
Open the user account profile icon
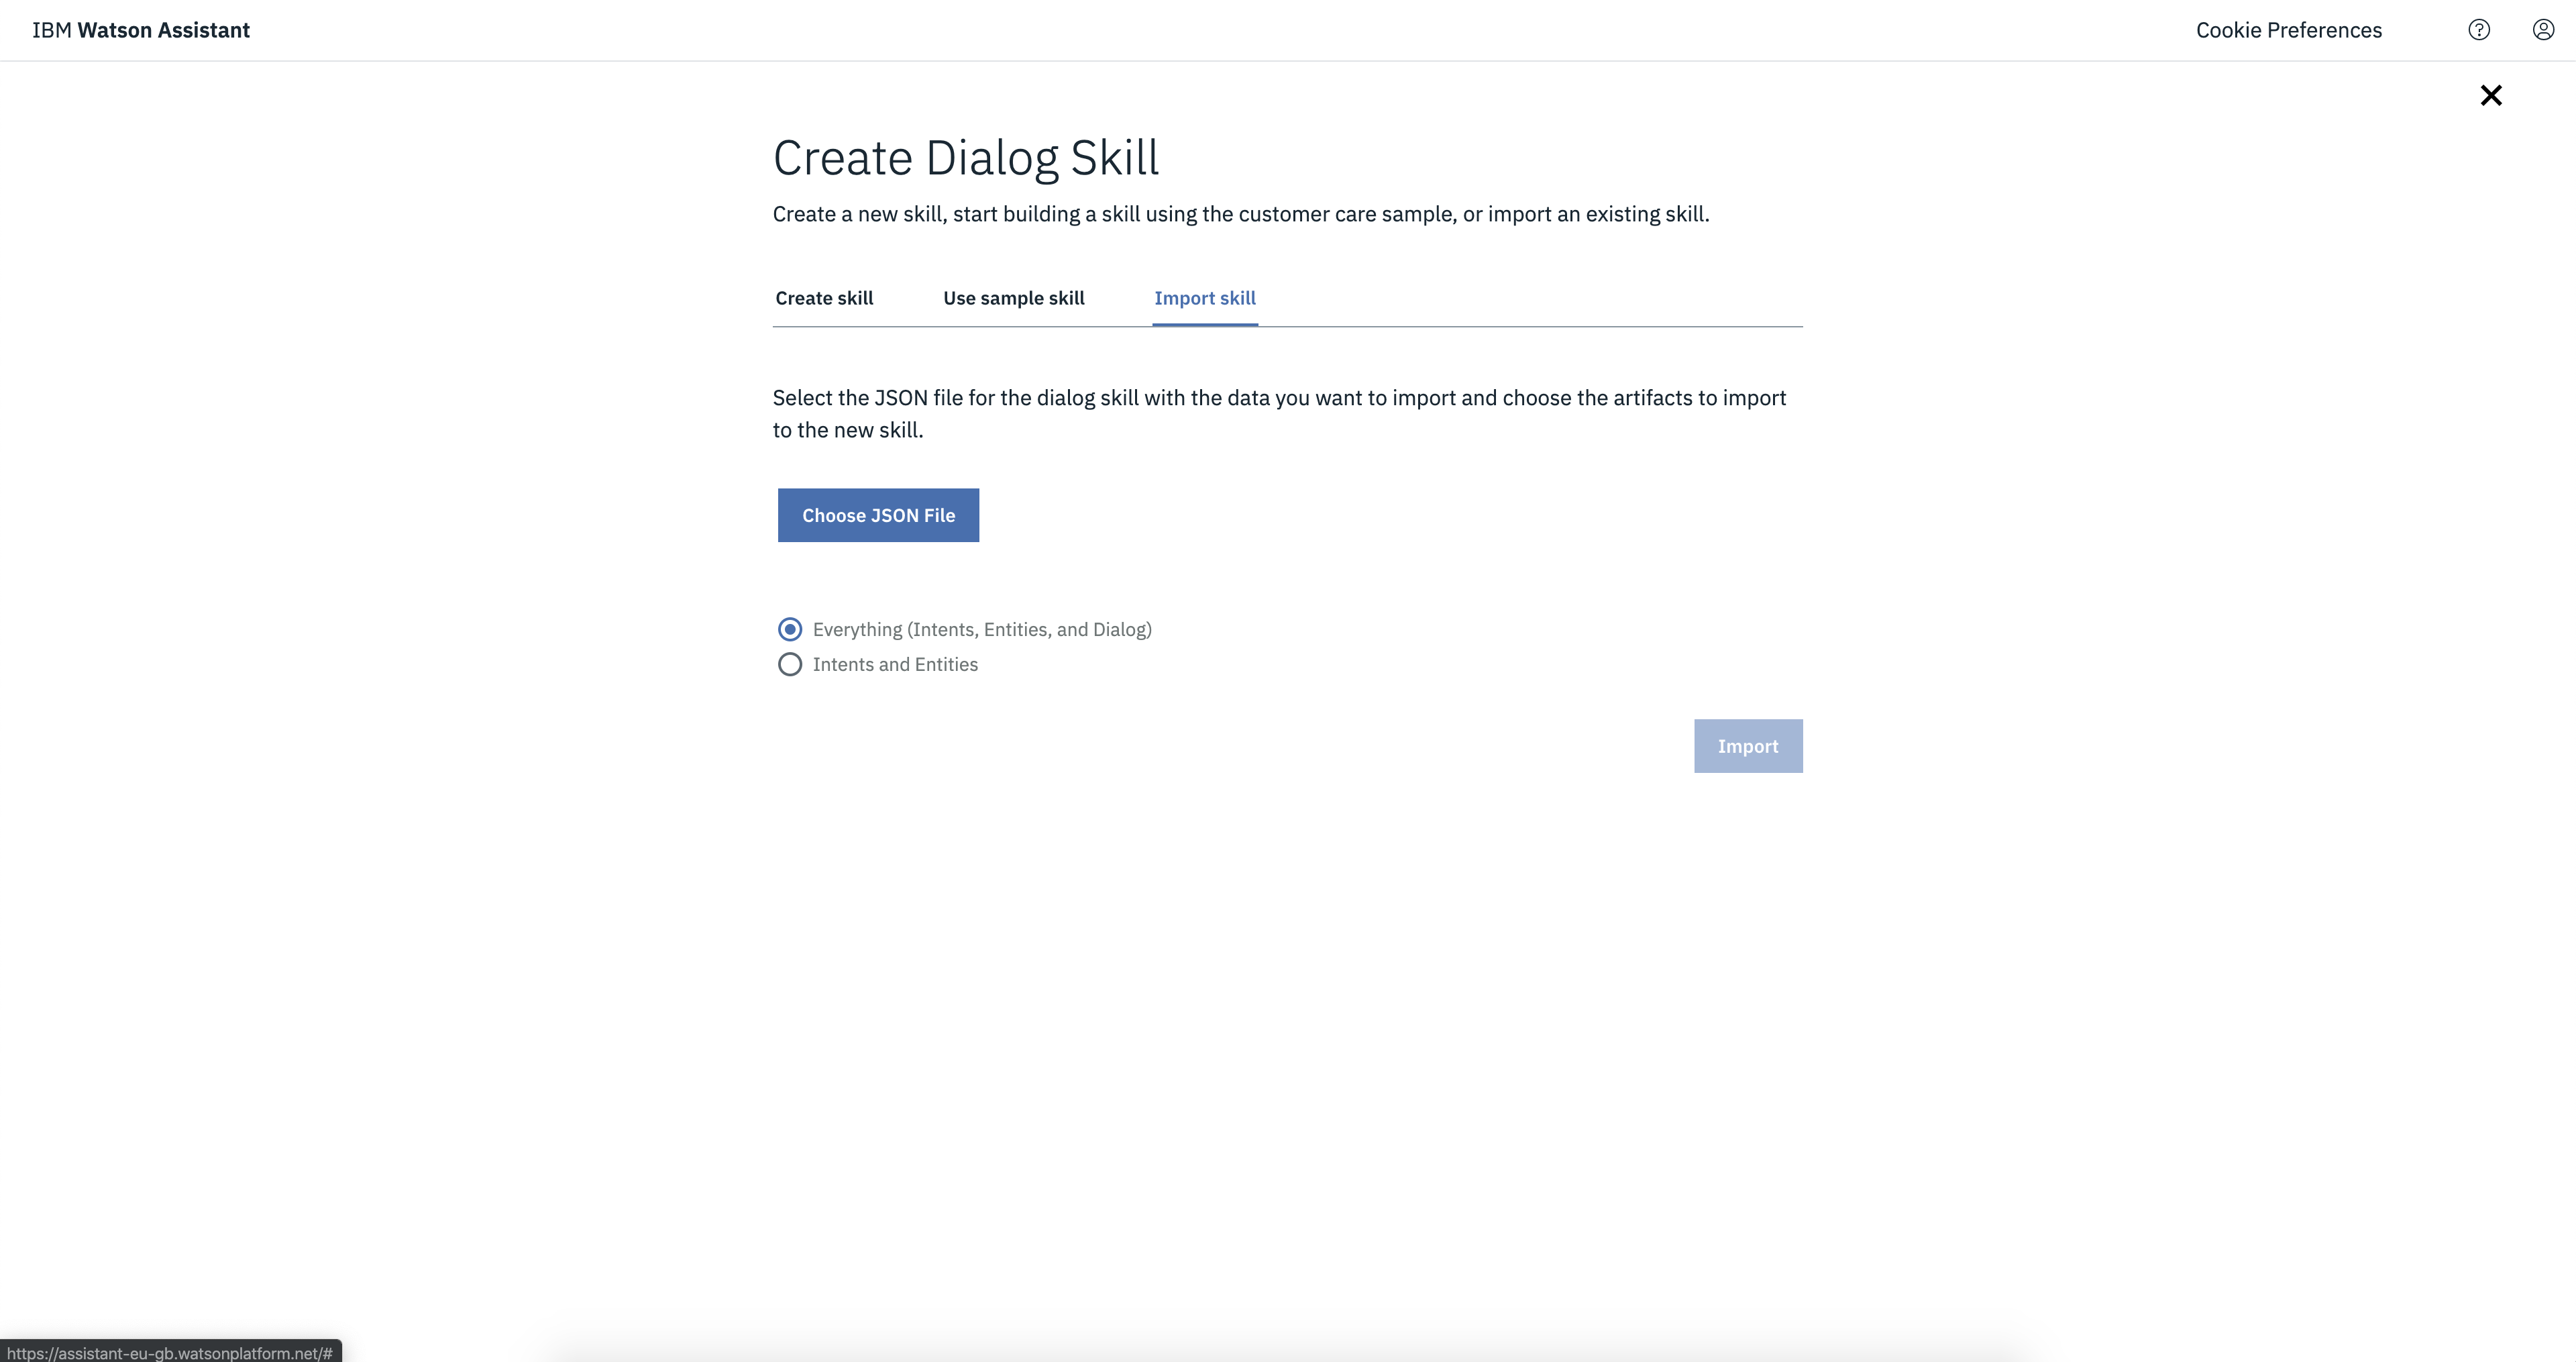coord(2543,30)
